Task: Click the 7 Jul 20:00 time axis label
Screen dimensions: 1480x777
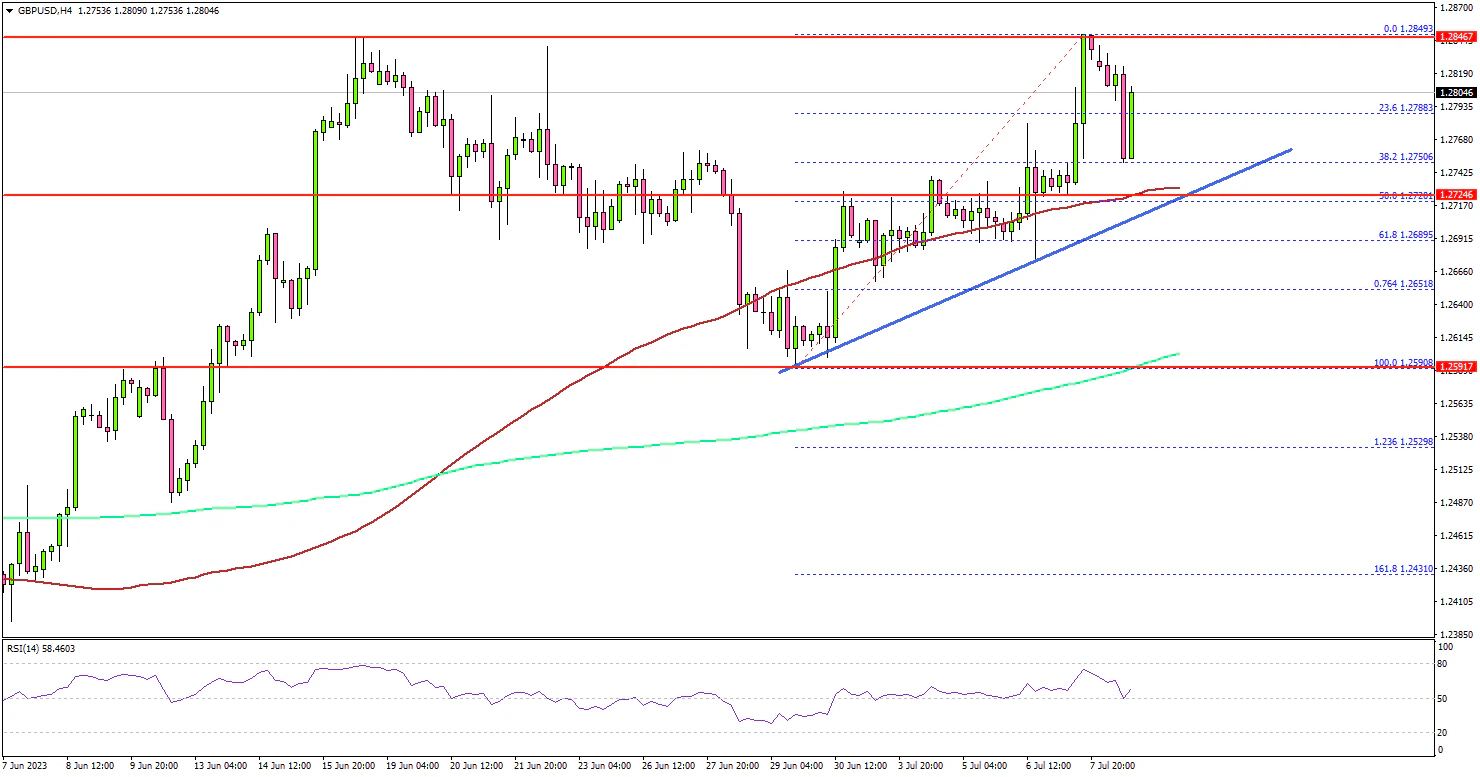Action: click(1111, 765)
